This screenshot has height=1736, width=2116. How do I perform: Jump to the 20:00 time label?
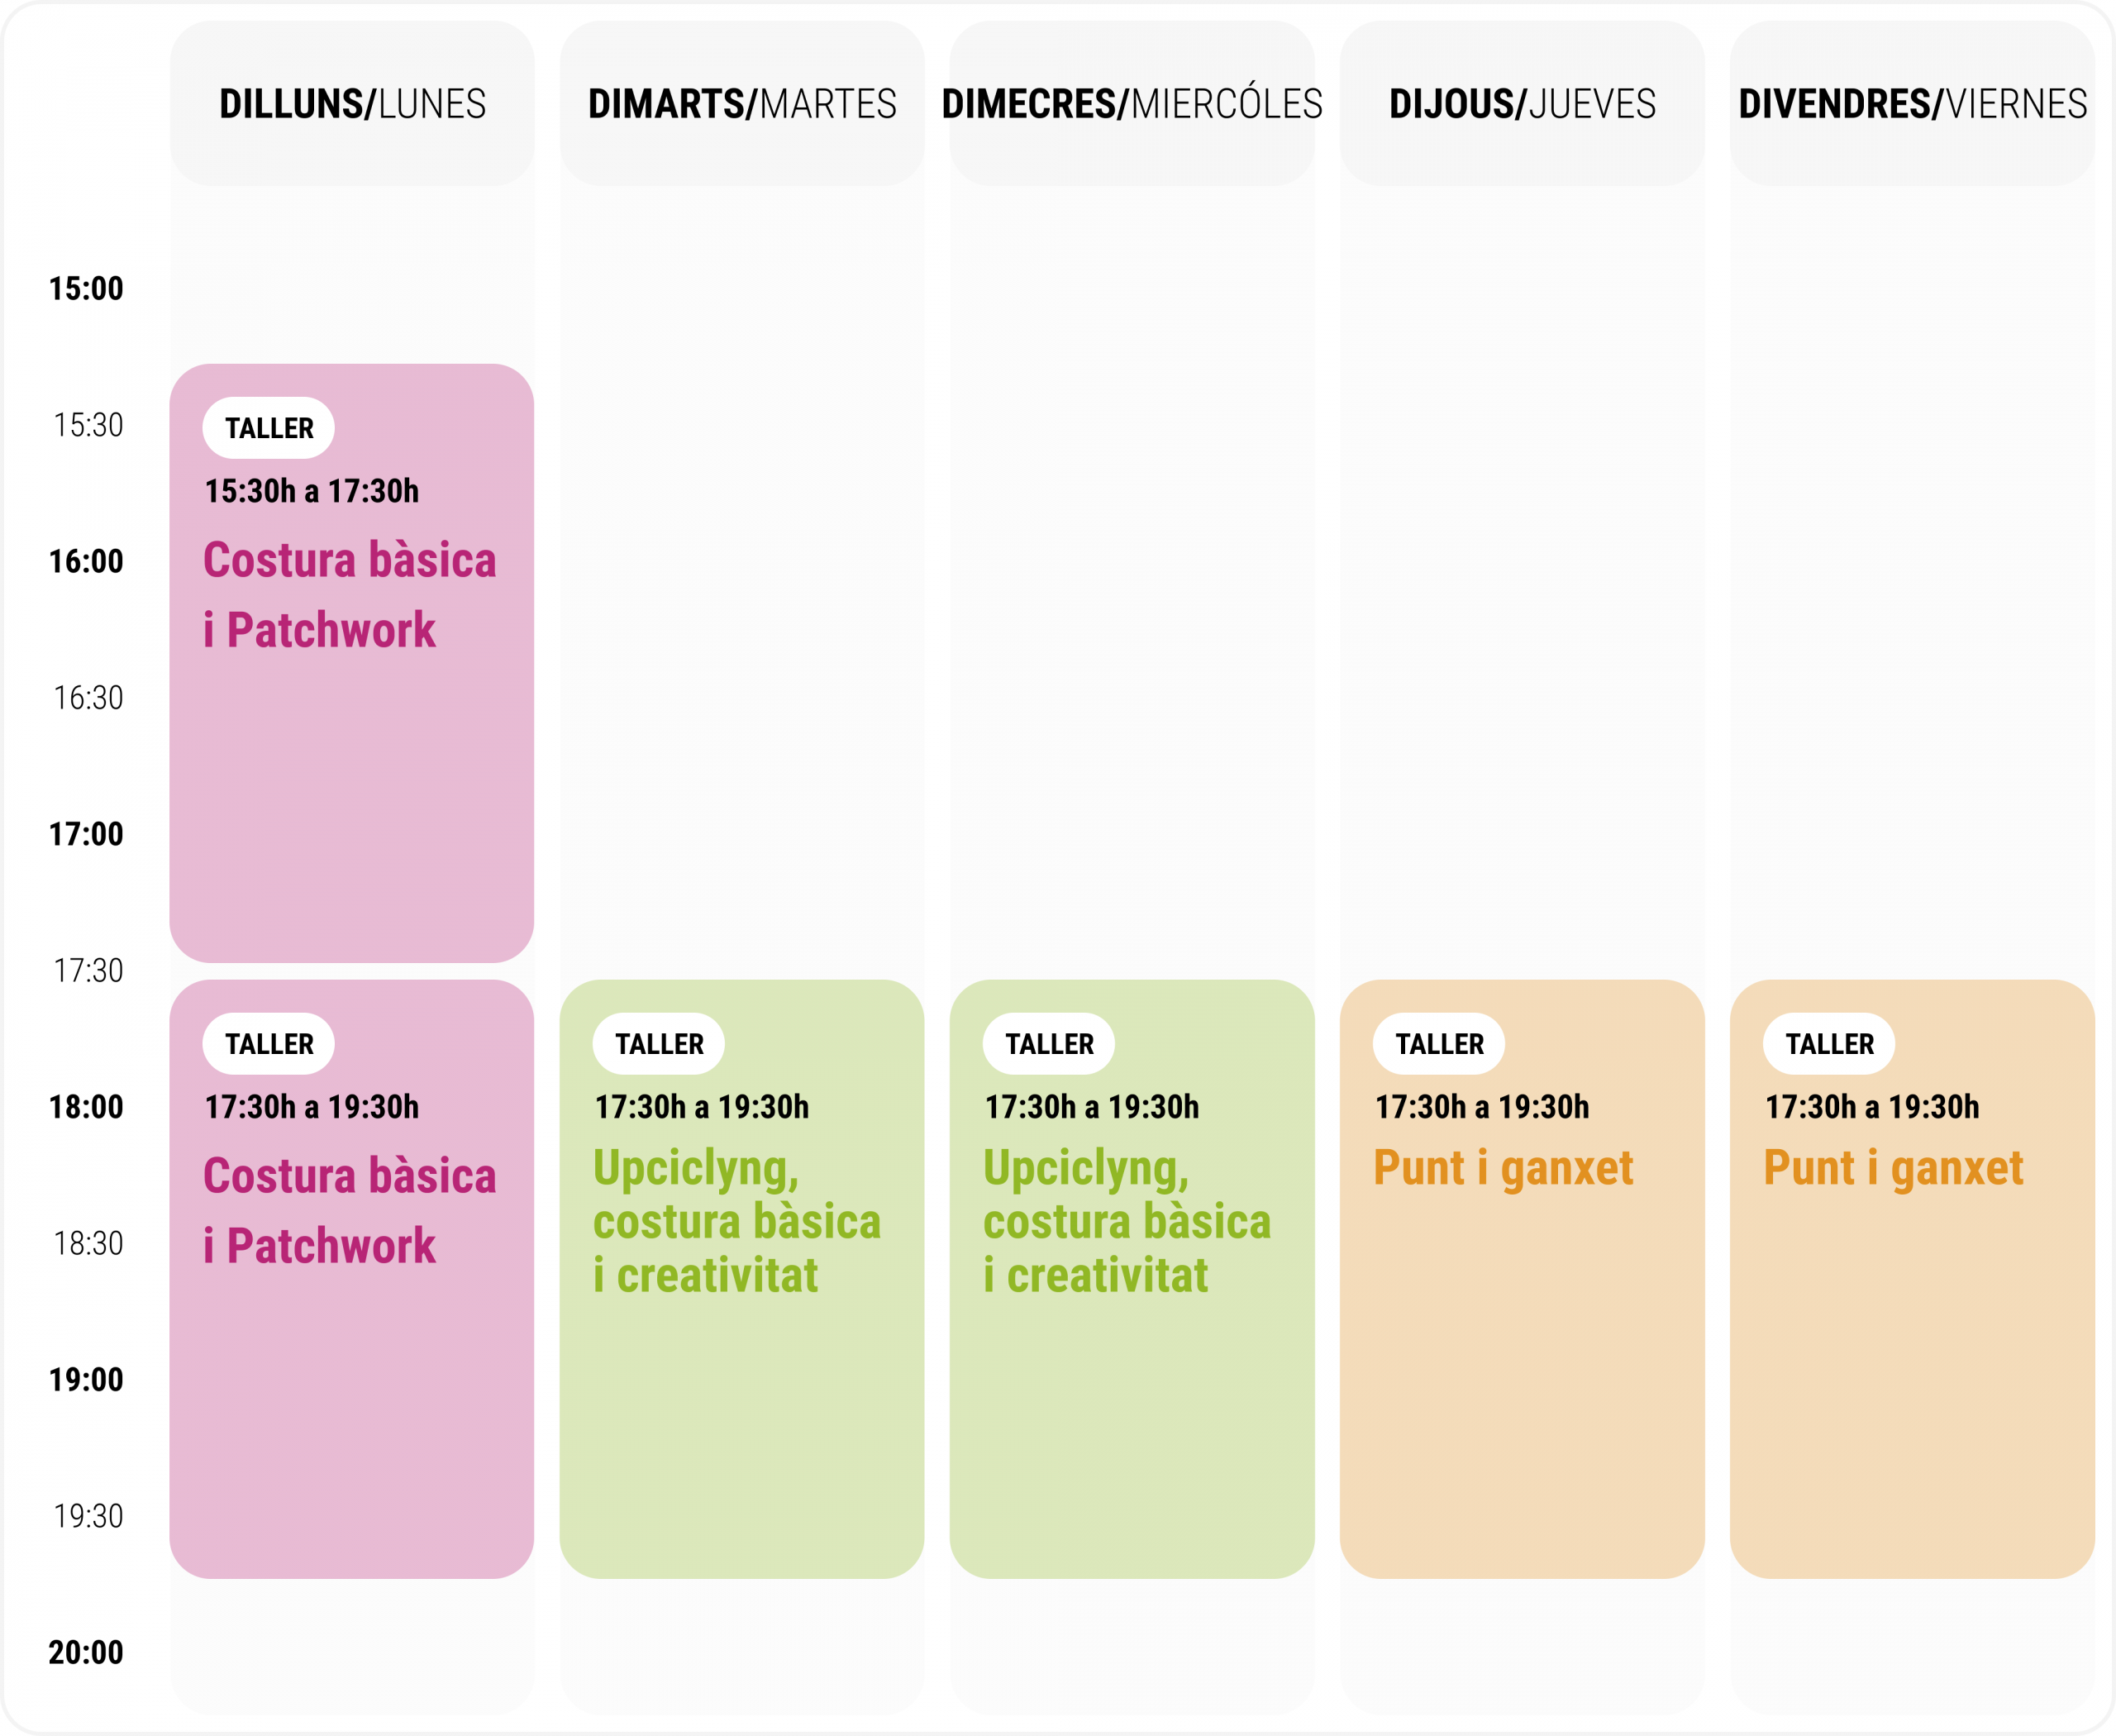(86, 1652)
